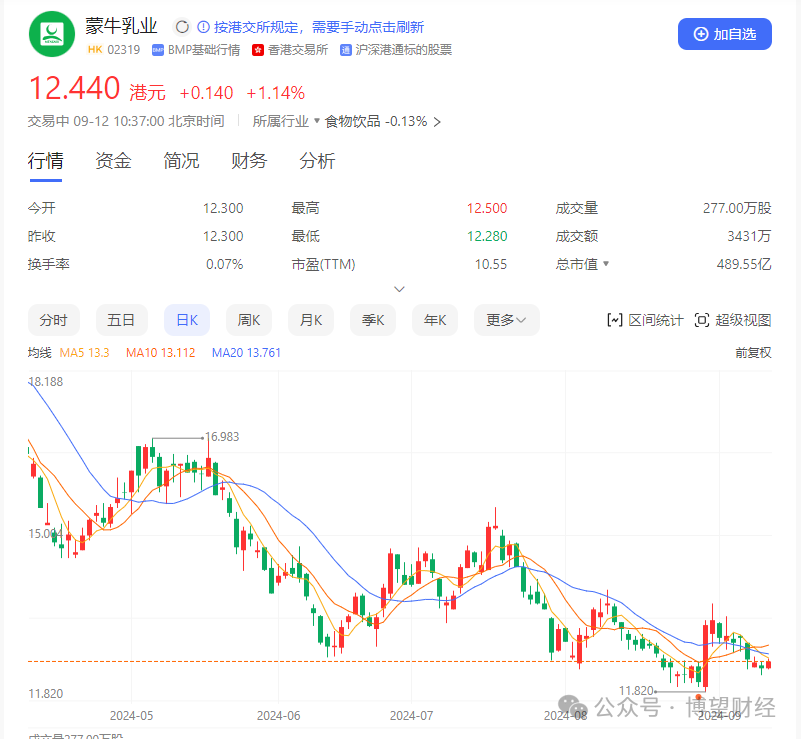801x739 pixels.
Task: Click the 总市值 value 489.55亿
Action: [744, 265]
